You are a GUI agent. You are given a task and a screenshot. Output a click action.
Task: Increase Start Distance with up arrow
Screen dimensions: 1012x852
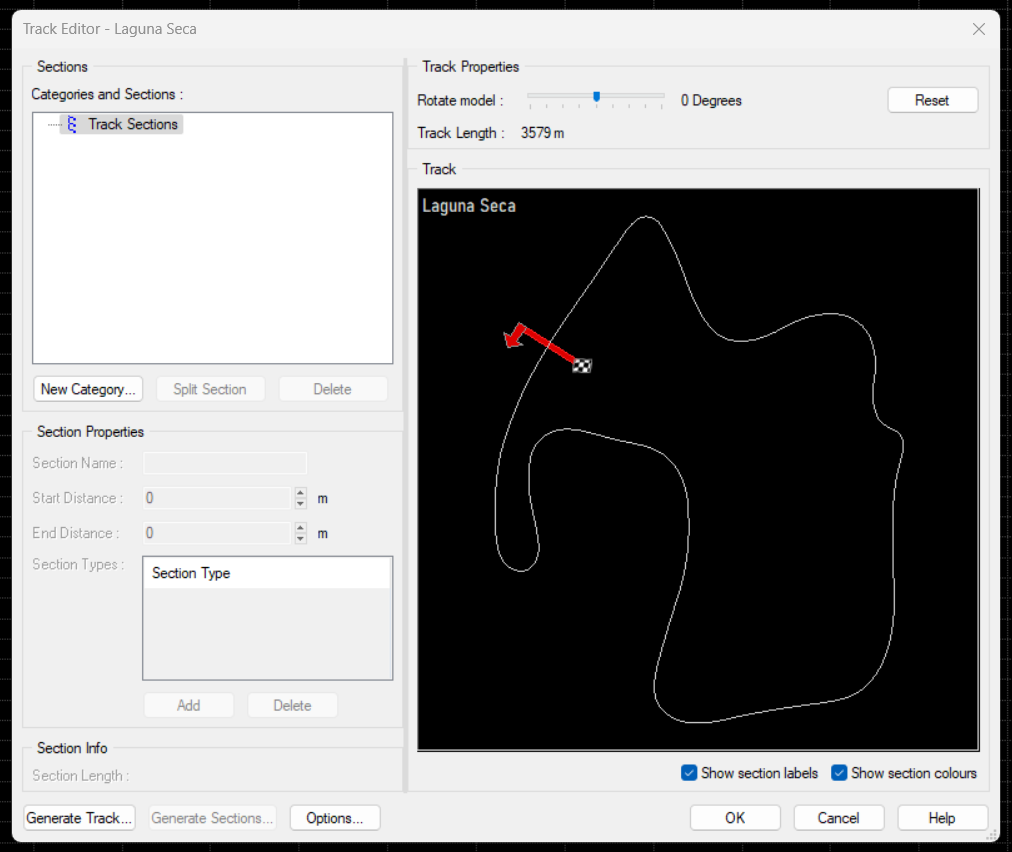[301, 493]
